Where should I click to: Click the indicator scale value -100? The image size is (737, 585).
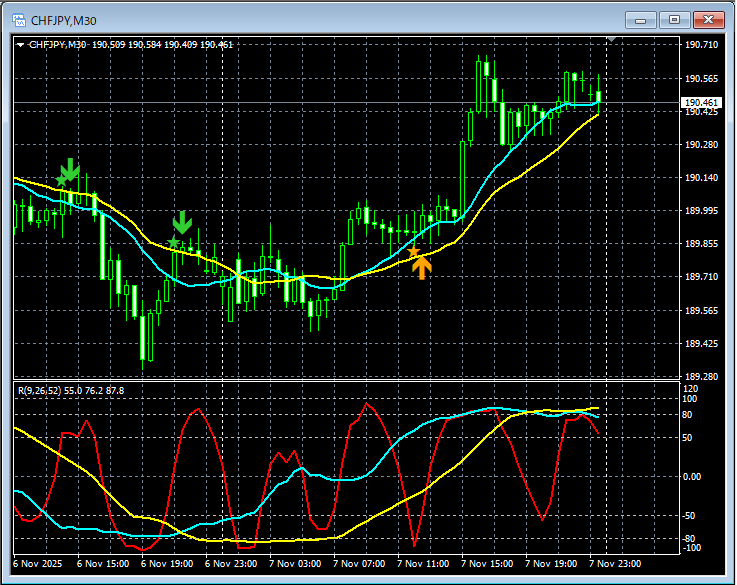click(690, 548)
